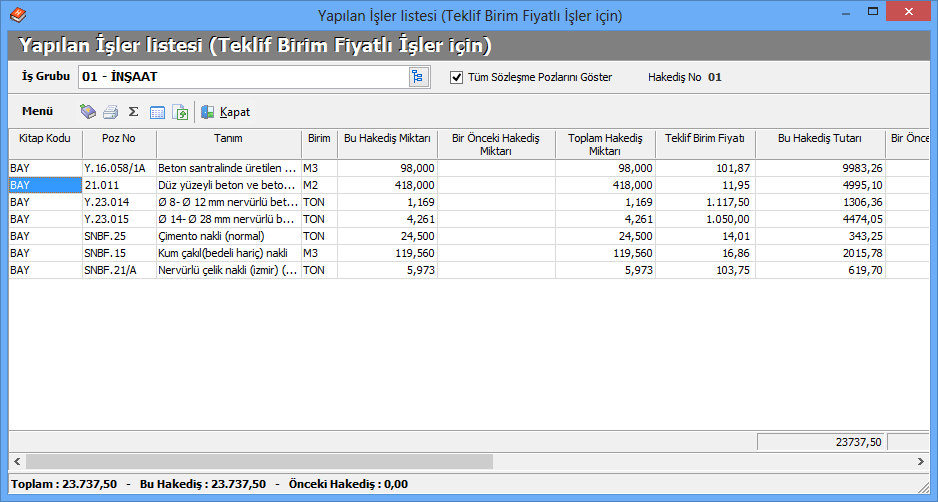Open the İş Grubu tree selector icon
Screen dimensions: 938x502
point(418,77)
